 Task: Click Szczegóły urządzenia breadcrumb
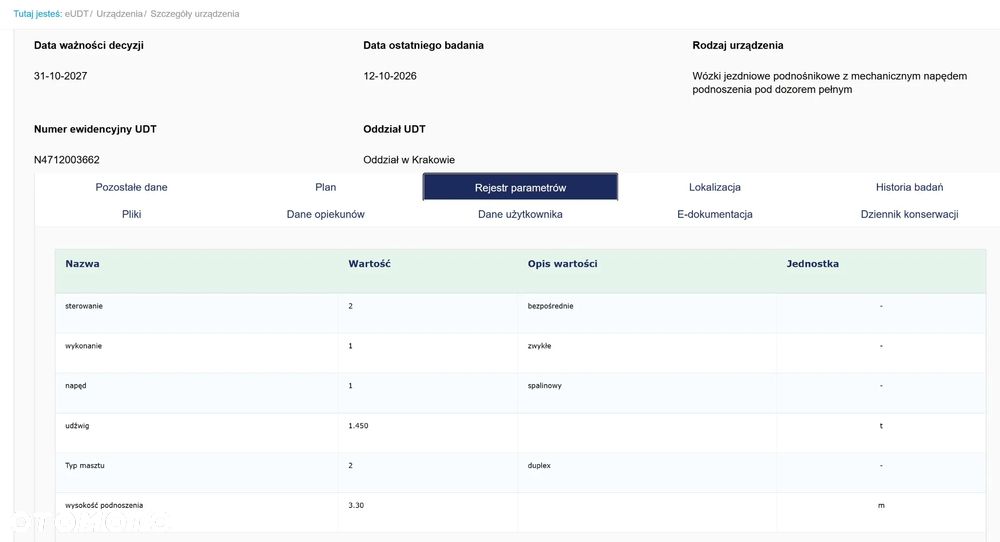coord(195,13)
